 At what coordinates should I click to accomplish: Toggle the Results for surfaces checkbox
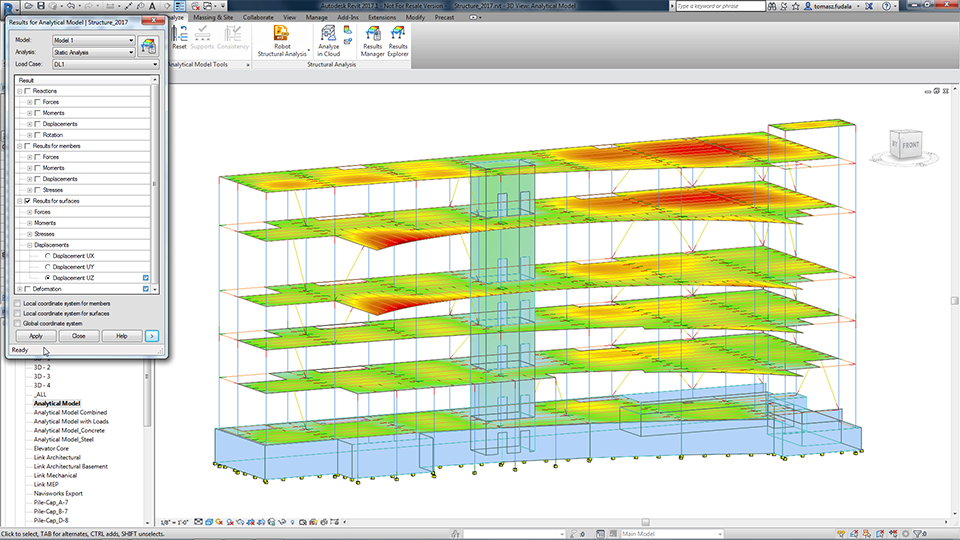click(28, 201)
